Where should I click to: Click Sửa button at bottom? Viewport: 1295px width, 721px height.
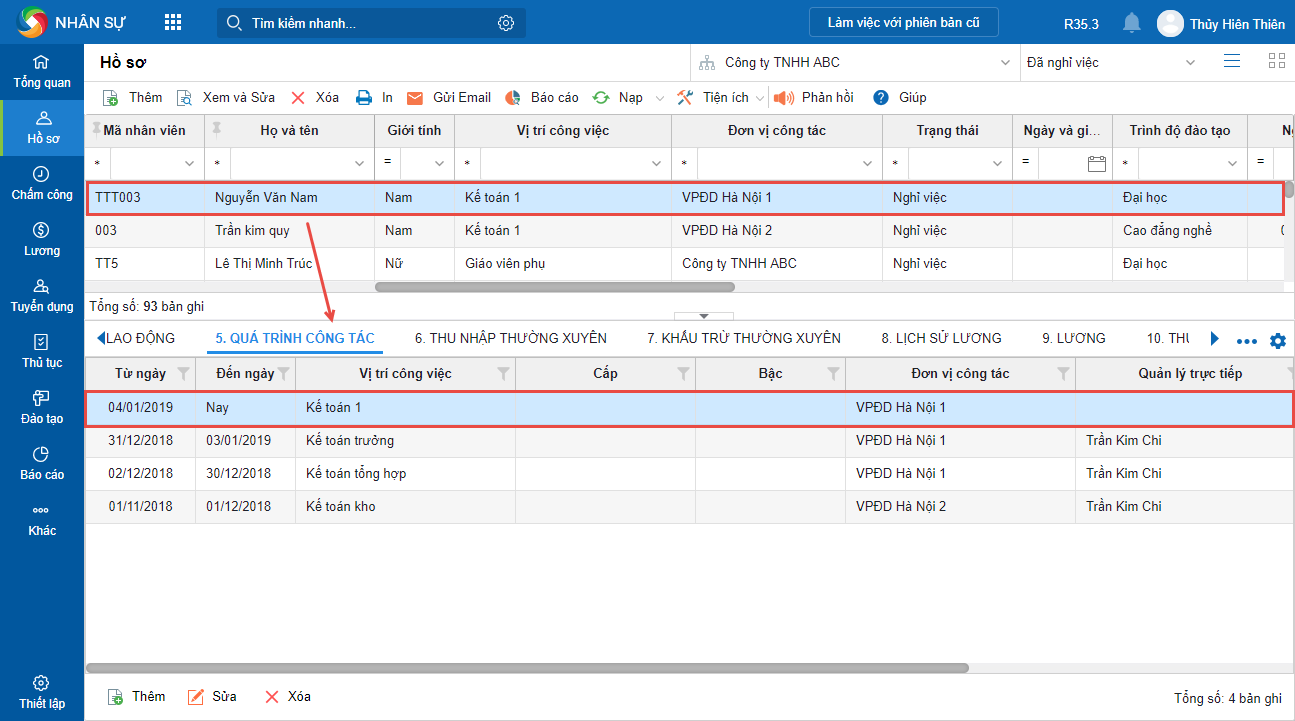(x=212, y=696)
